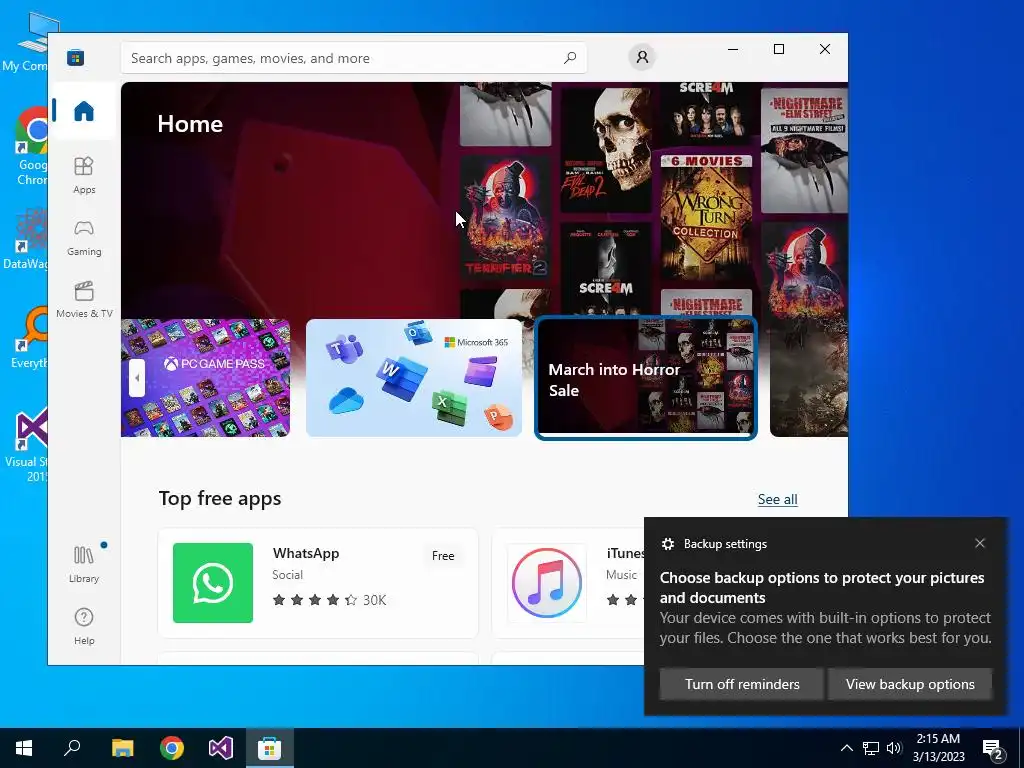
Task: Open the Apps section
Action: 84,175
